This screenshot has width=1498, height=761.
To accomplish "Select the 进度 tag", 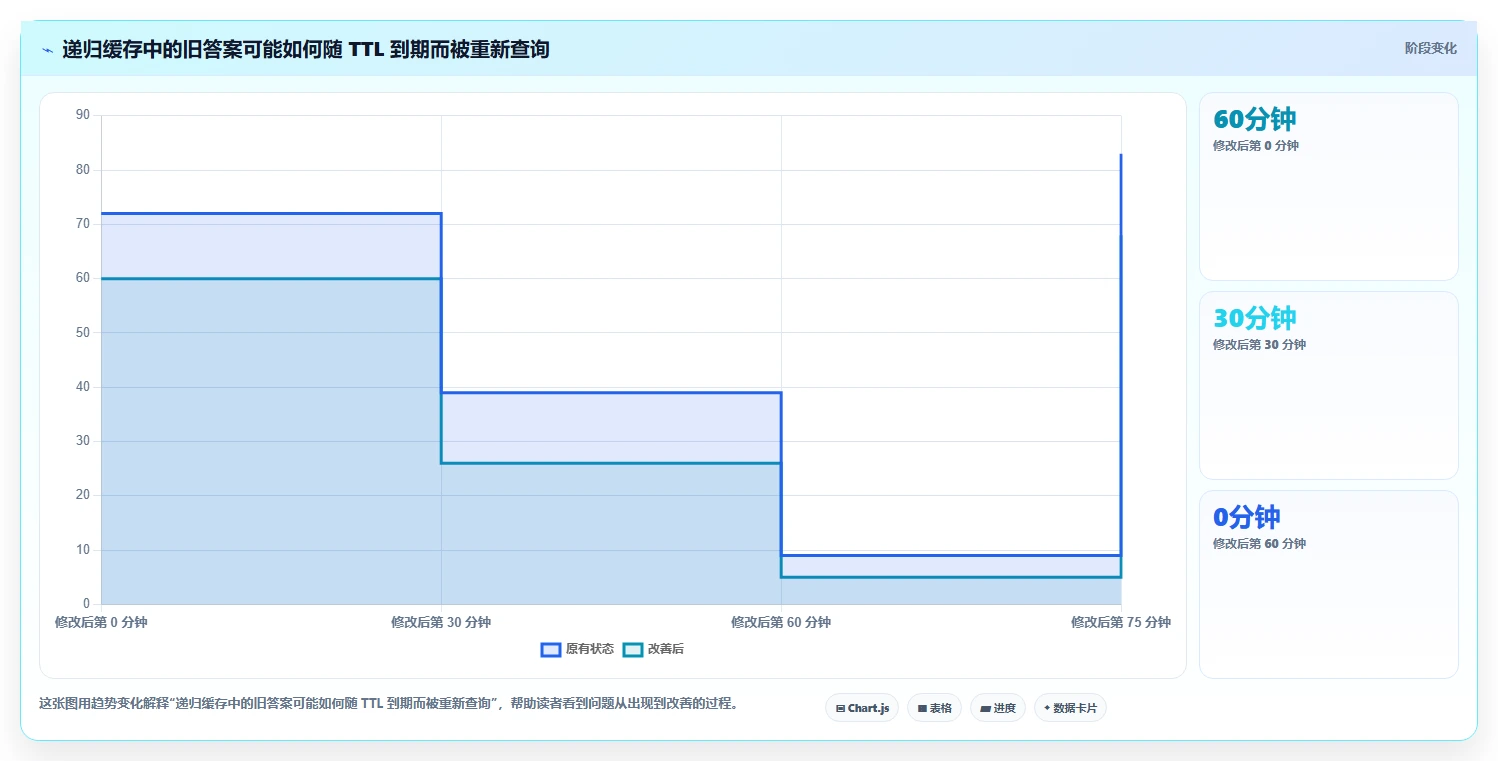I will pos(997,708).
